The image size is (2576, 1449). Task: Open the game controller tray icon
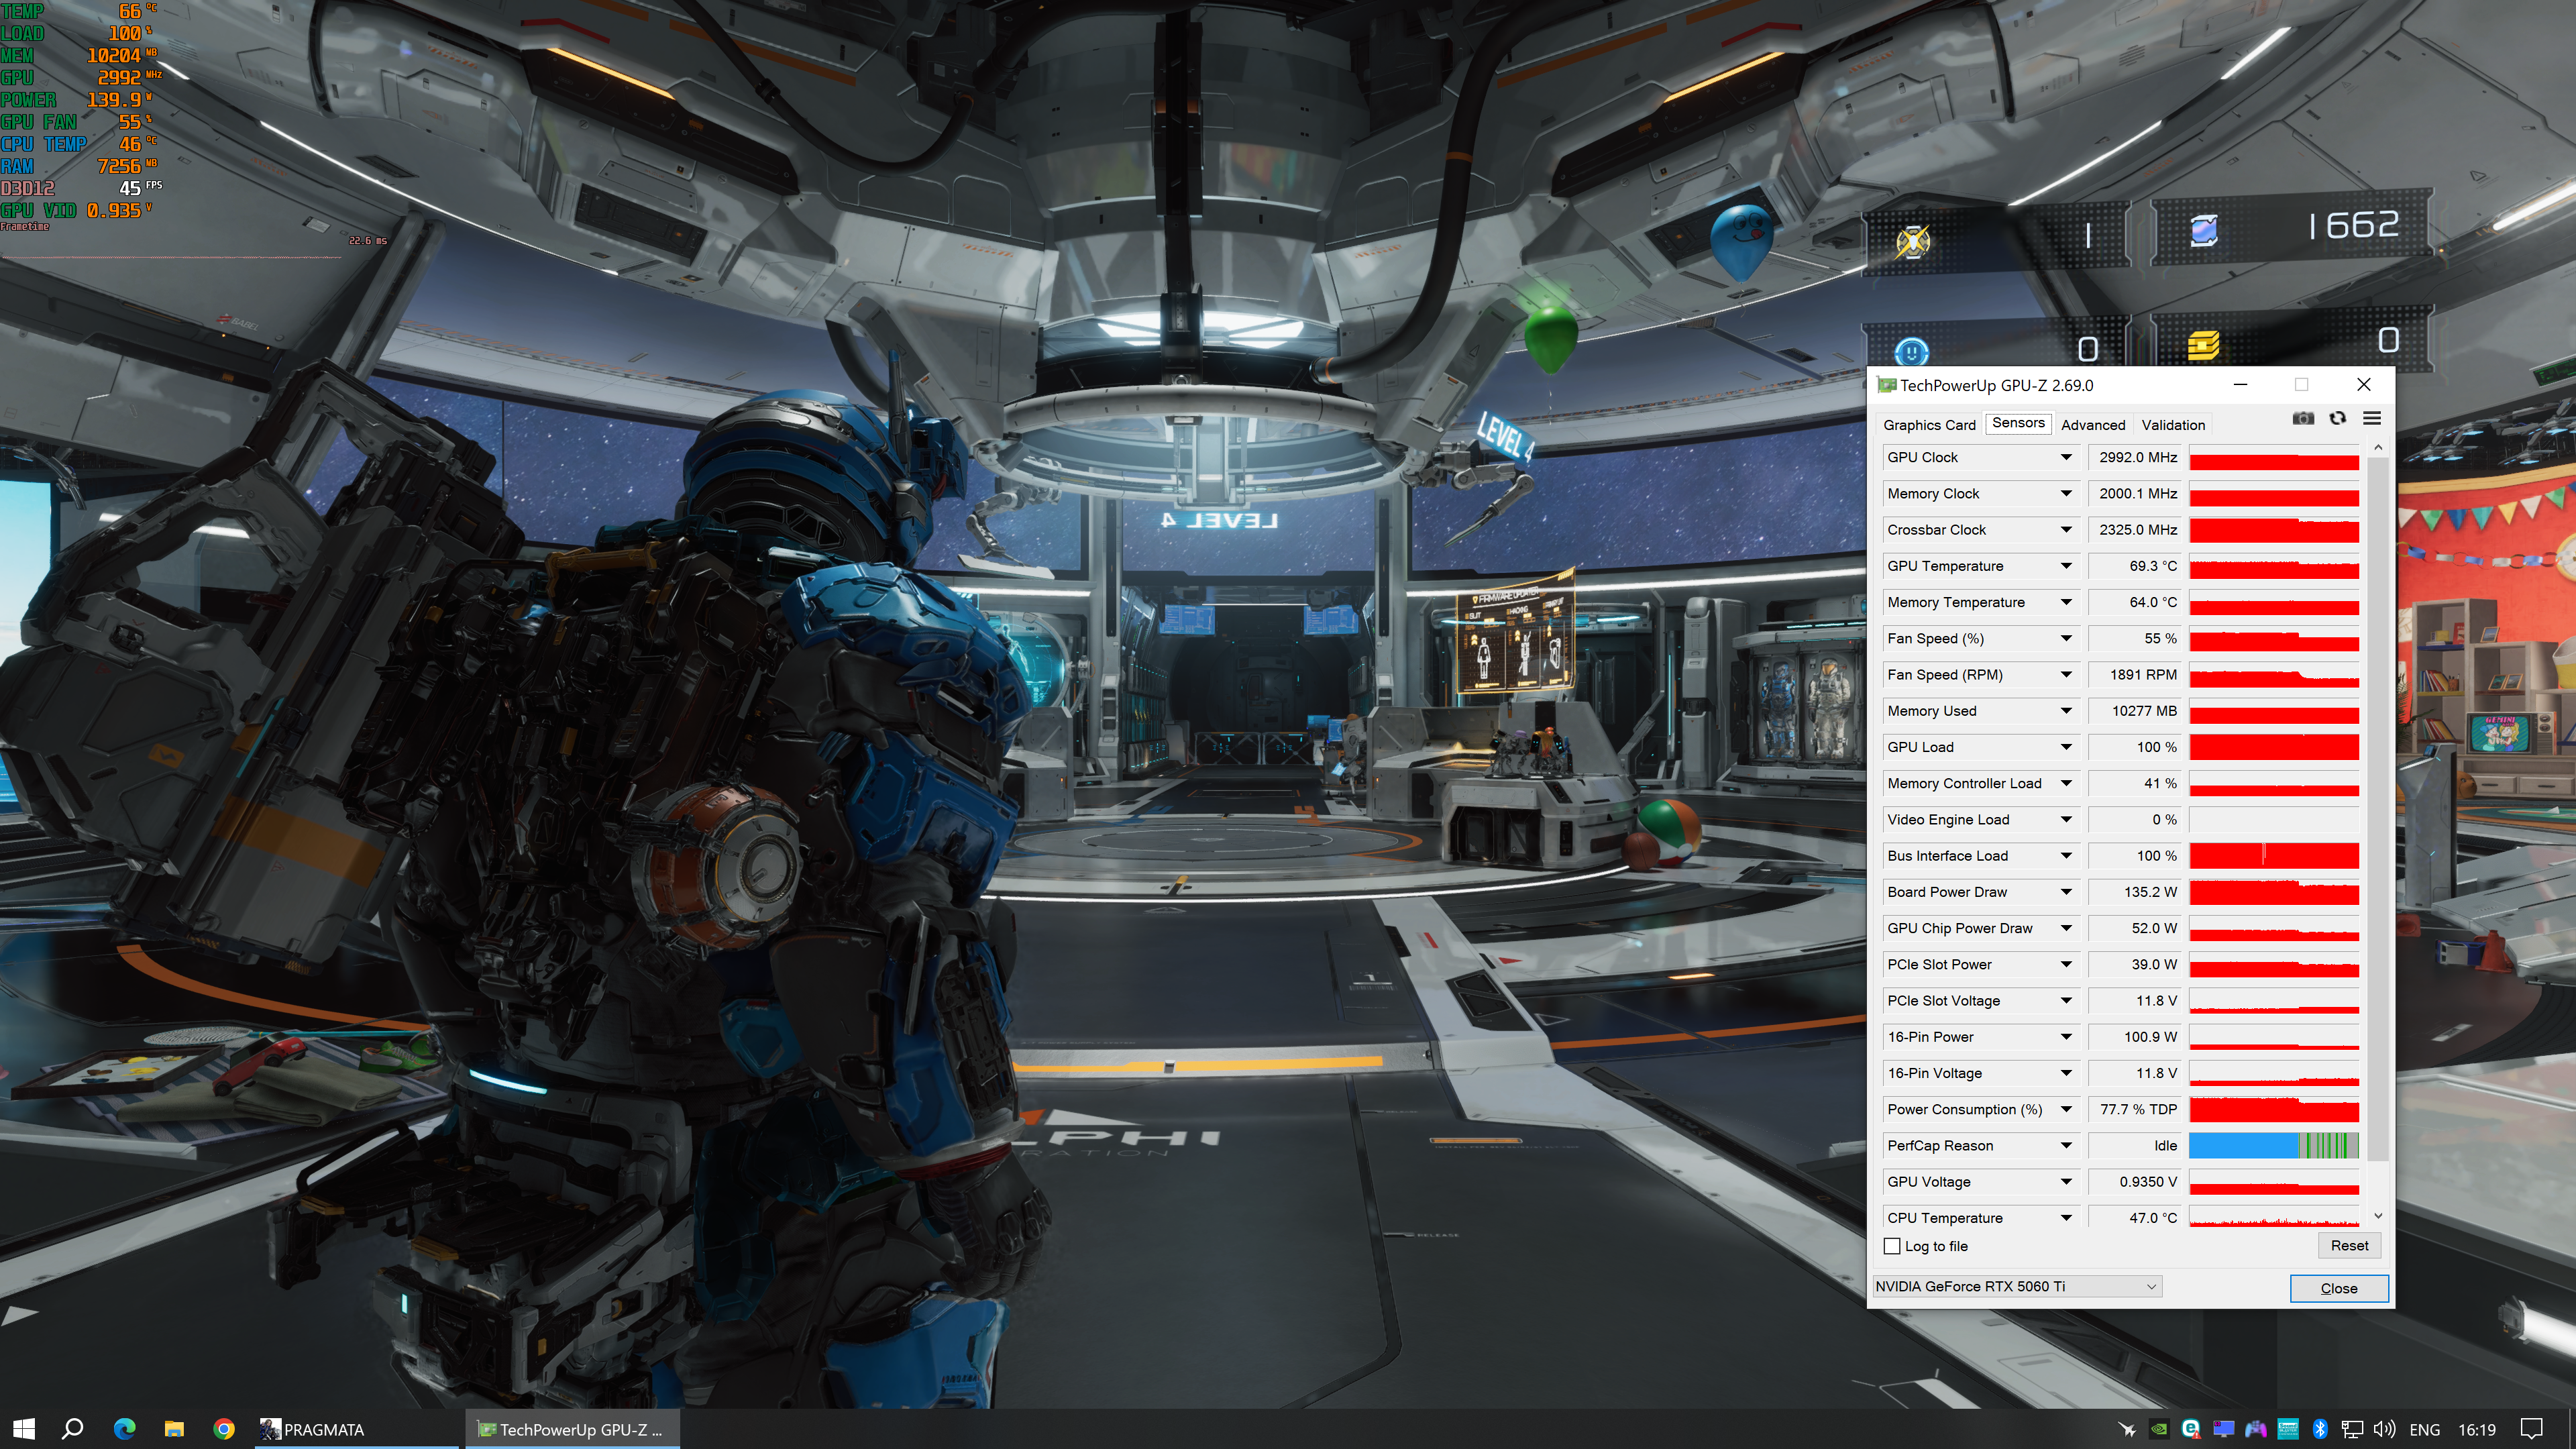(x=2255, y=1429)
